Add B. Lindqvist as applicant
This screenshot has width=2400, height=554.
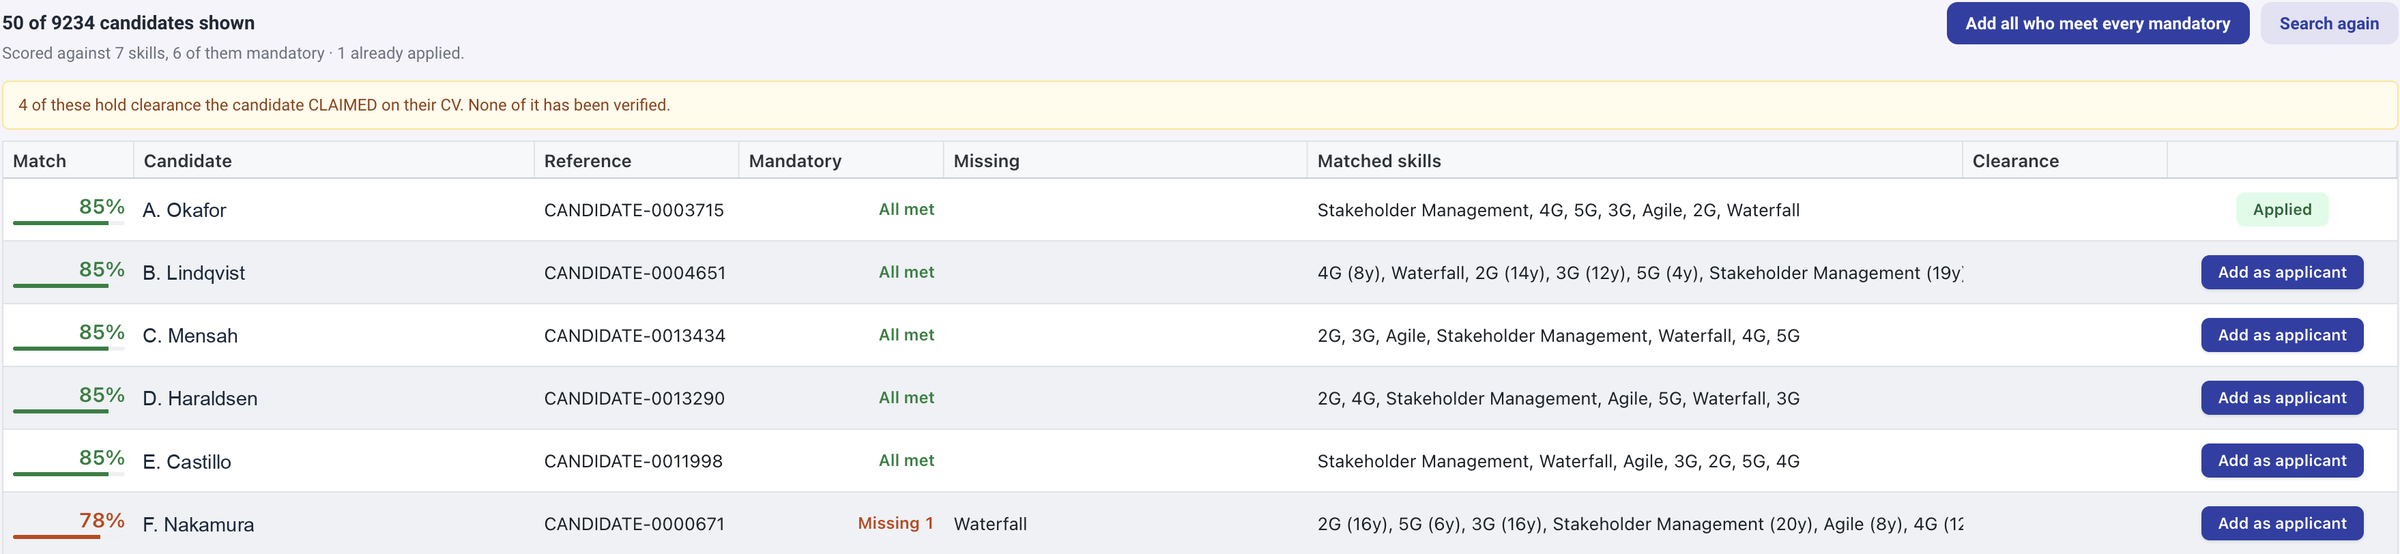[x=2282, y=272]
